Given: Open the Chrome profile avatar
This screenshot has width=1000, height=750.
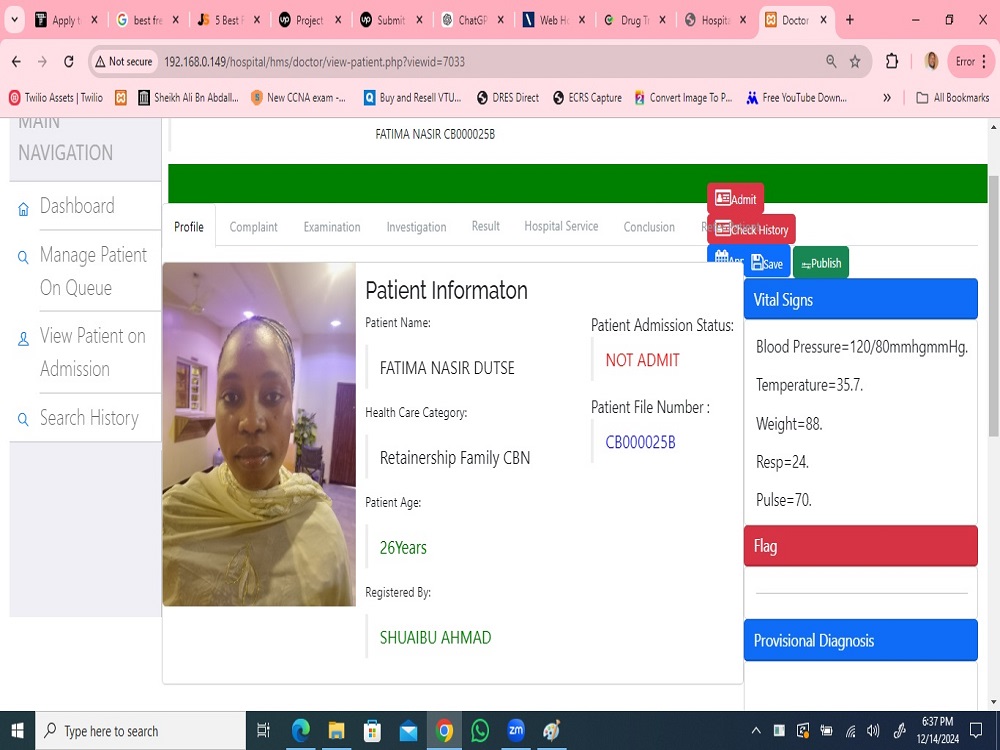Looking at the screenshot, I should 932,61.
